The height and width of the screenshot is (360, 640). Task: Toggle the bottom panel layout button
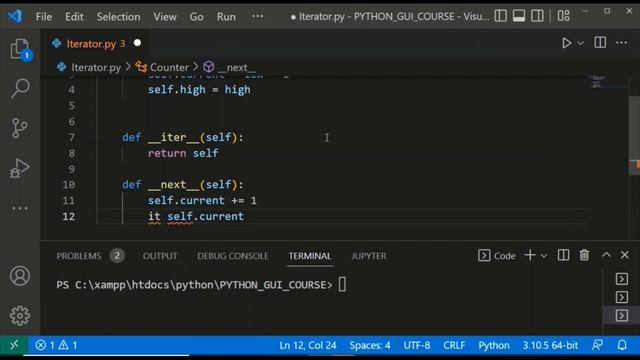click(x=519, y=16)
